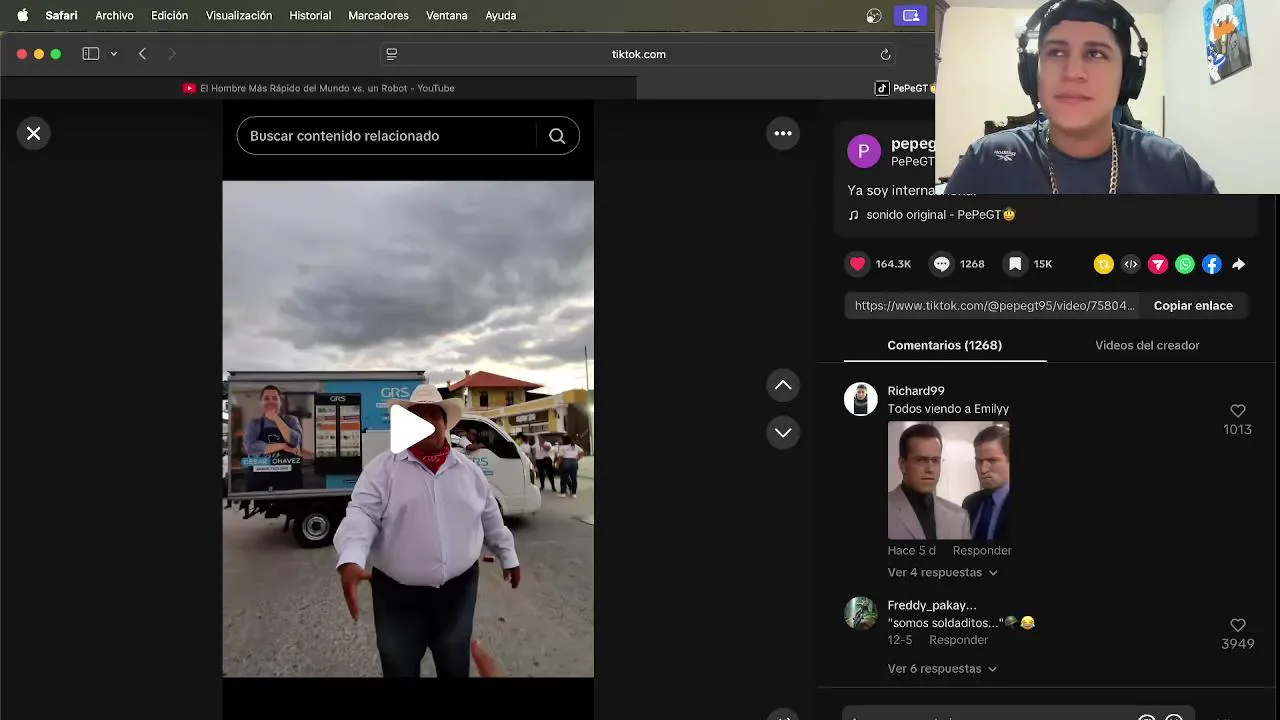Click the search magnifier icon
1280x720 pixels.
click(557, 136)
